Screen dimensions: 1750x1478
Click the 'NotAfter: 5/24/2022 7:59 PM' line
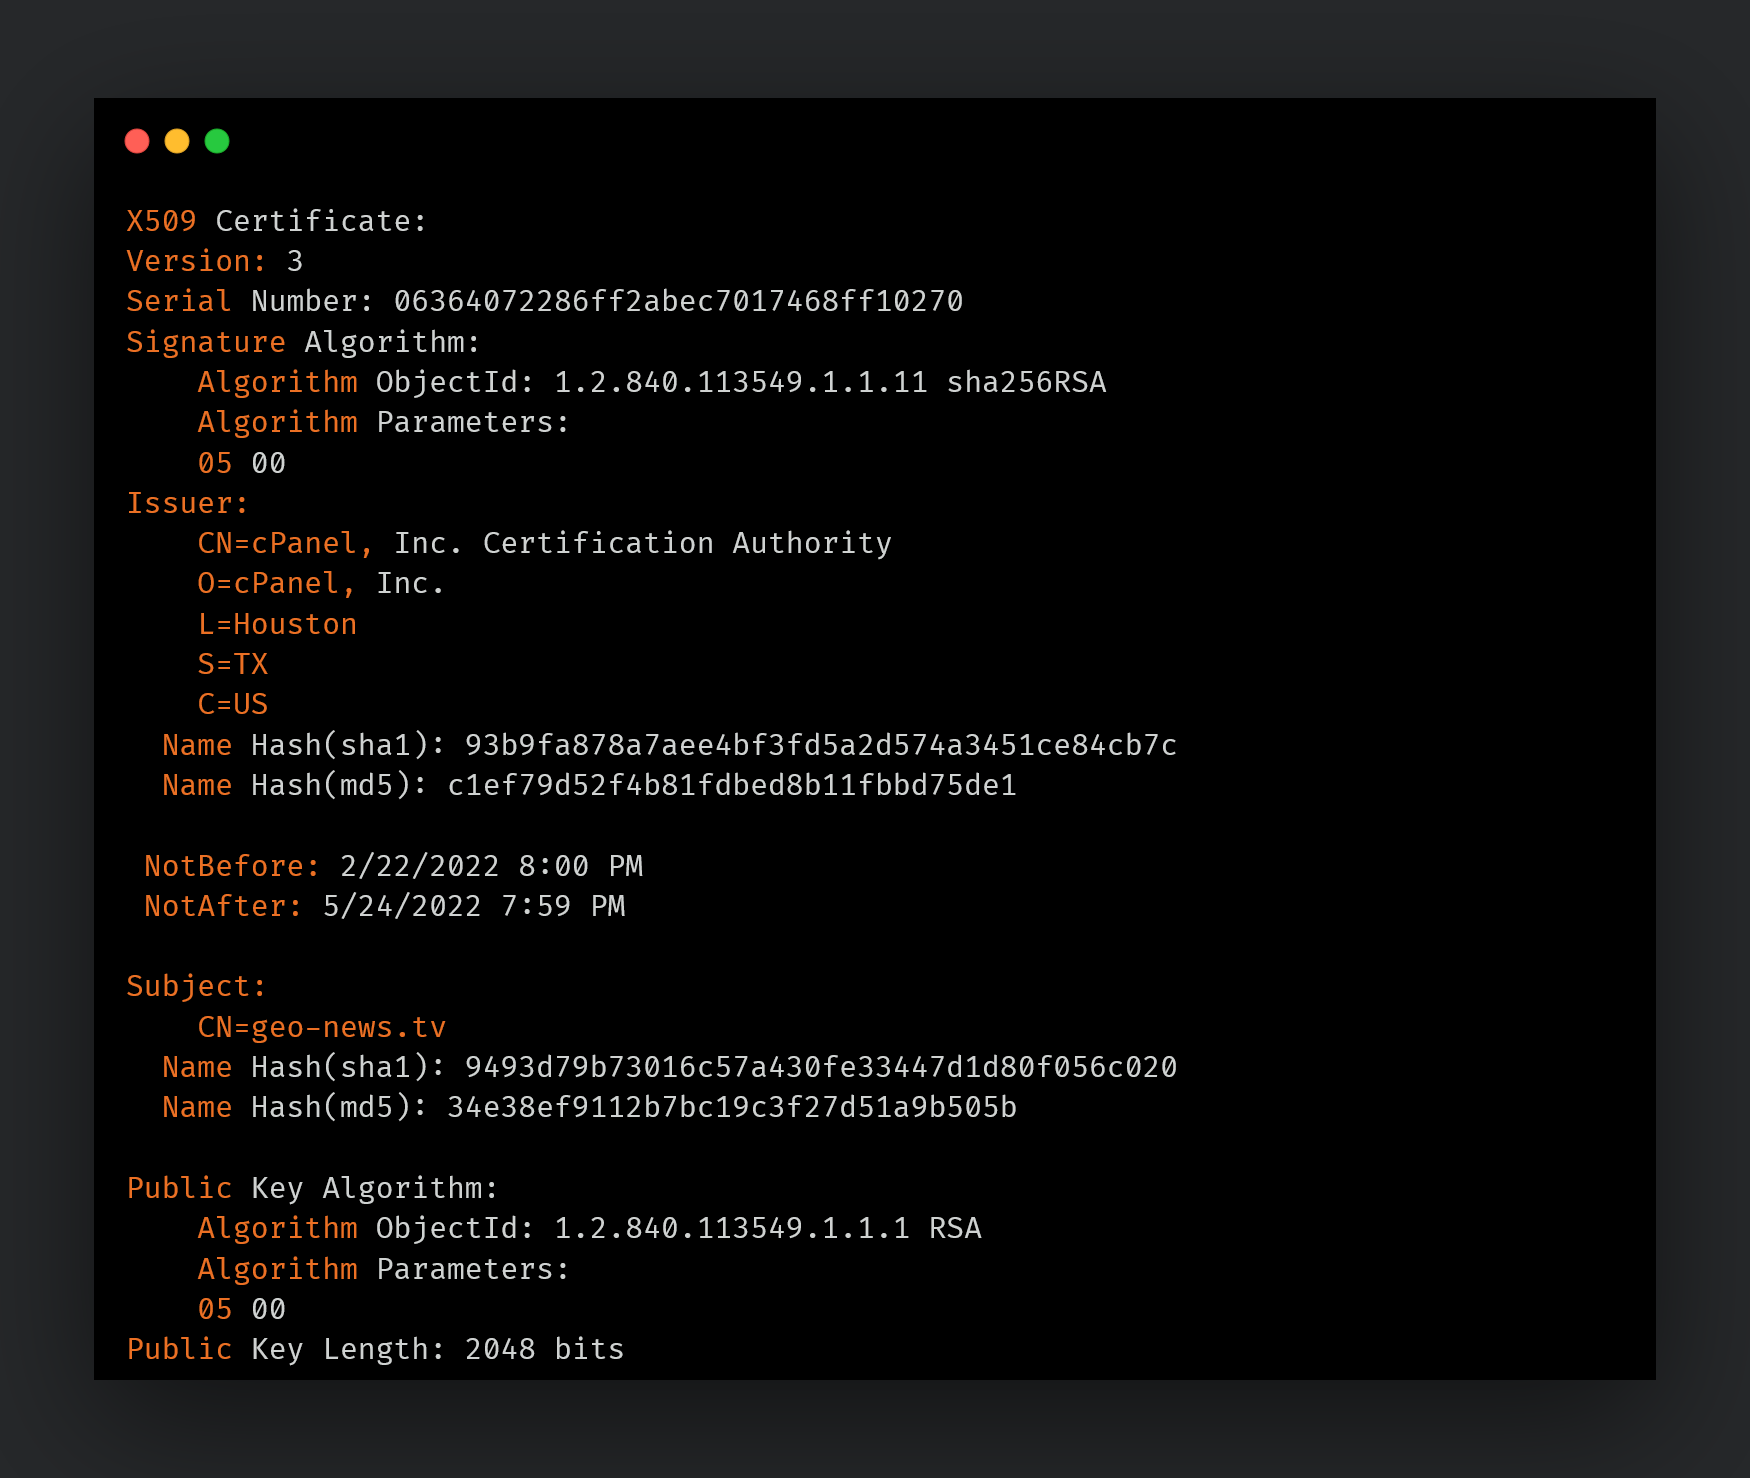[x=385, y=906]
